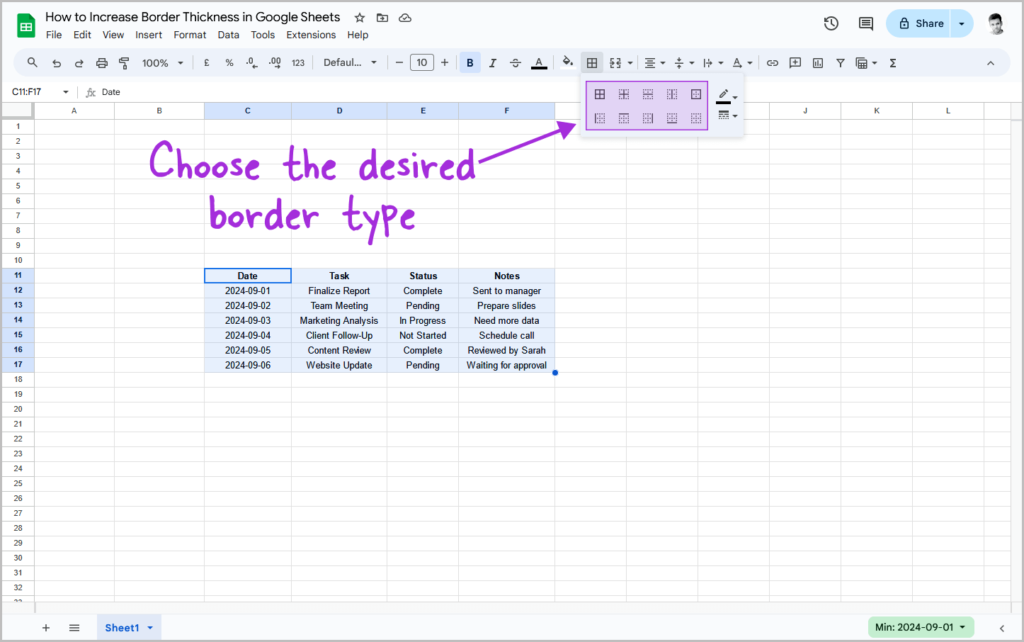Screen dimensions: 1024x642
Task: Open horizontal align dropdown
Action: click(x=654, y=63)
